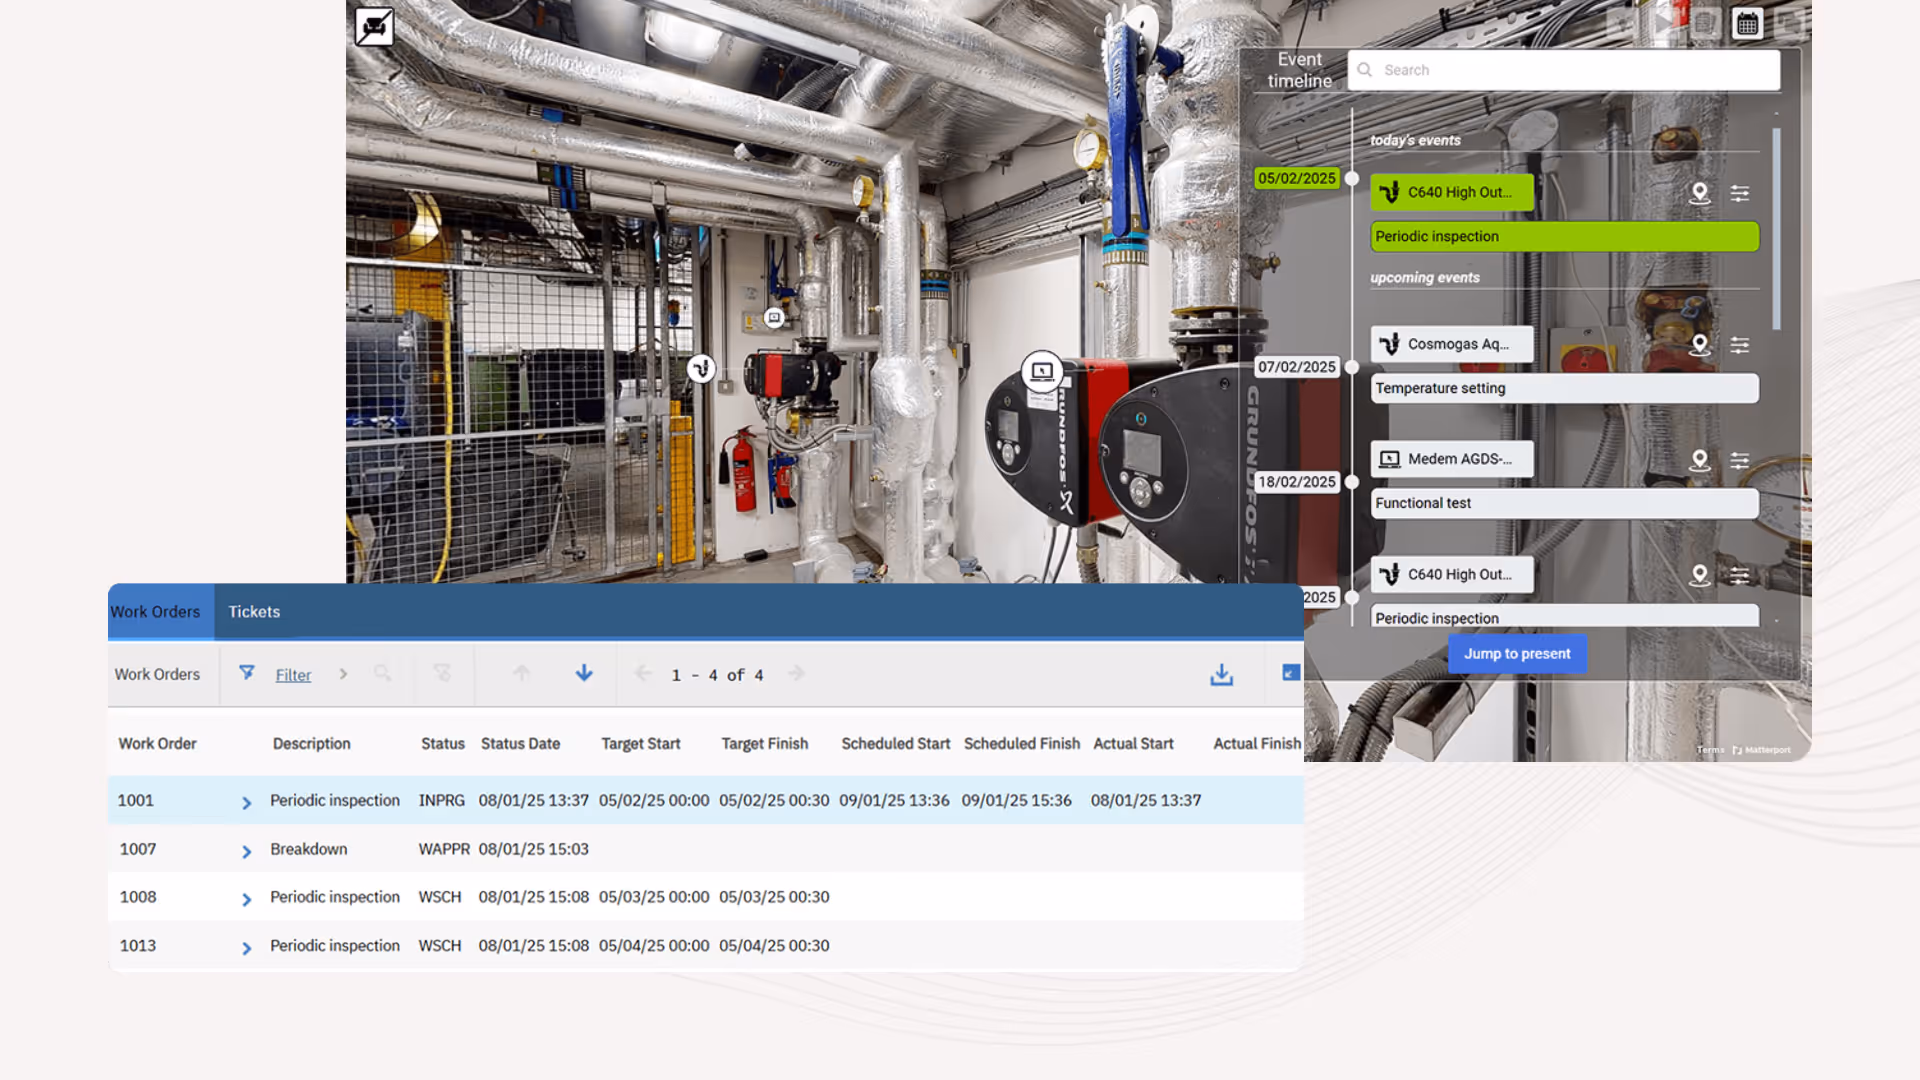This screenshot has height=1080, width=1920.
Task: Click the calendar icon above Event timeline
Action: coord(1747,23)
